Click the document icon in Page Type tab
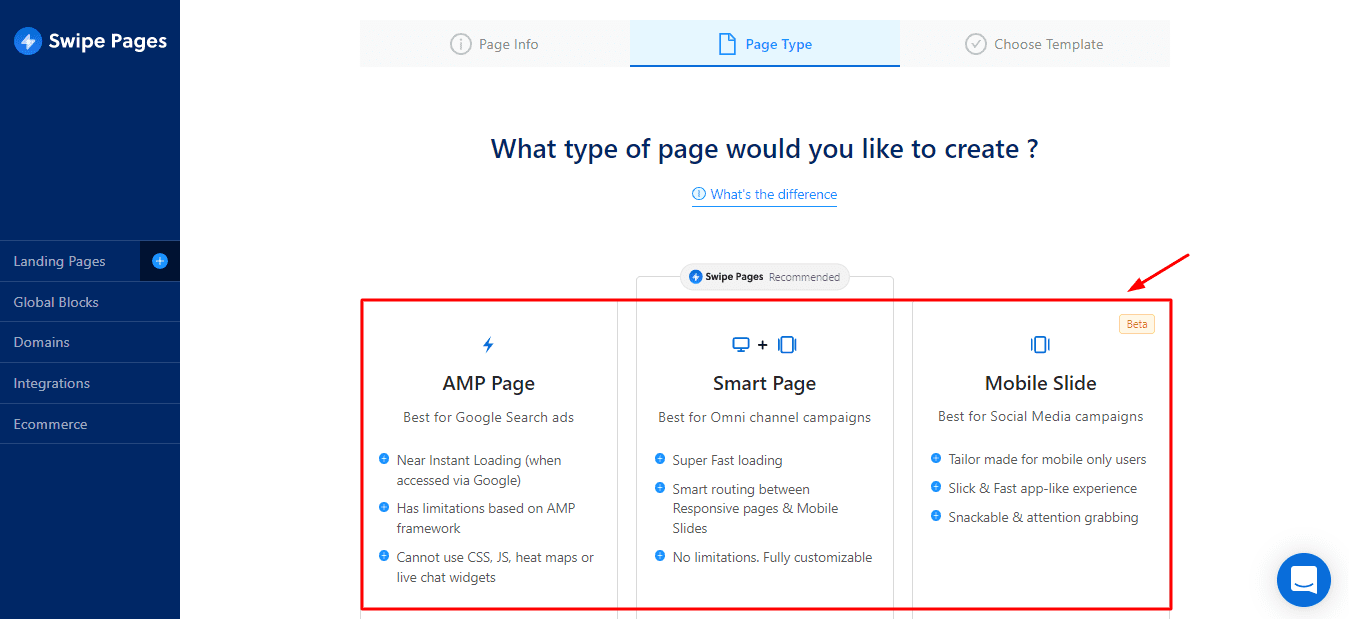 coord(727,44)
